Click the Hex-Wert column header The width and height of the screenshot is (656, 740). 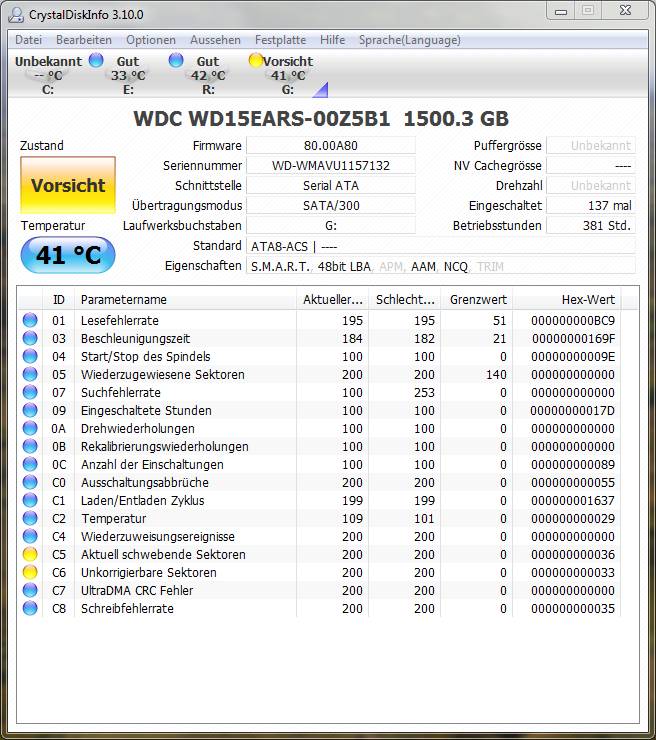(567, 300)
